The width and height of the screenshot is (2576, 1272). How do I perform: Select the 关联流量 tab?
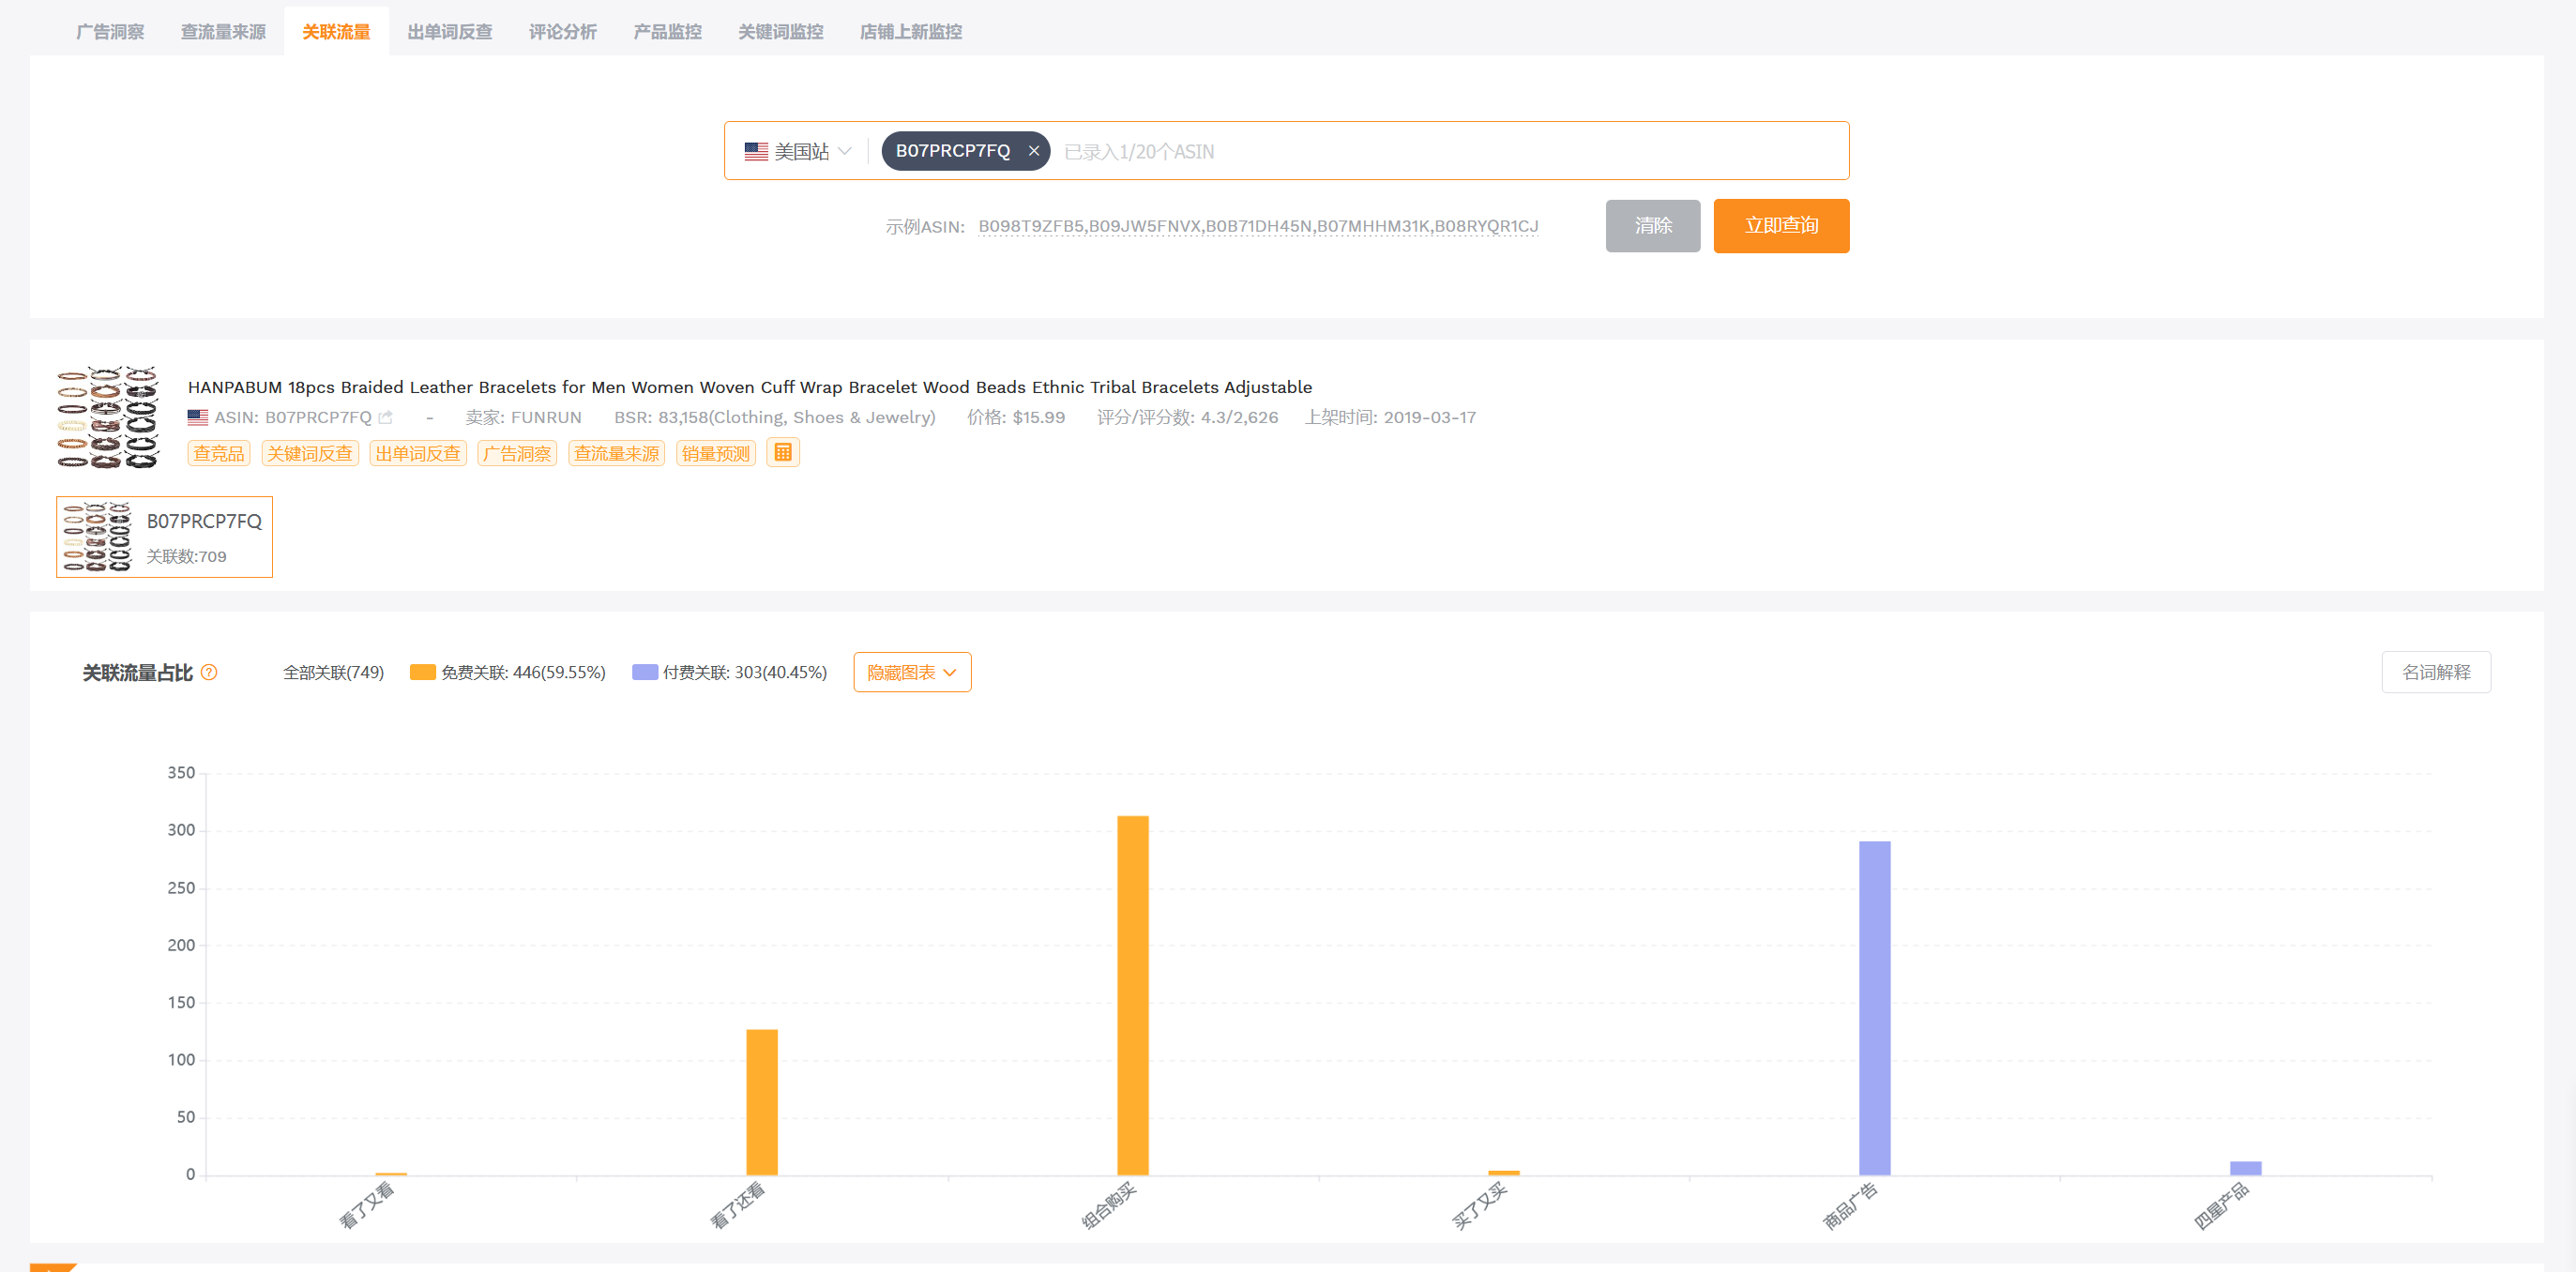coord(336,32)
